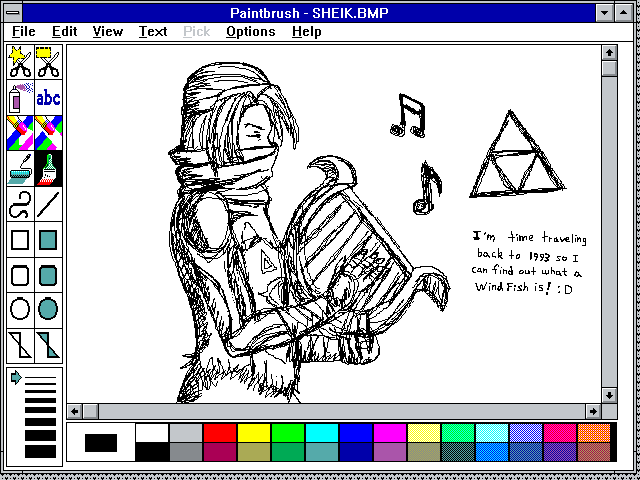Image resolution: width=640 pixels, height=480 pixels.
Task: Select the hollow Polygon tool
Action: 20,346
